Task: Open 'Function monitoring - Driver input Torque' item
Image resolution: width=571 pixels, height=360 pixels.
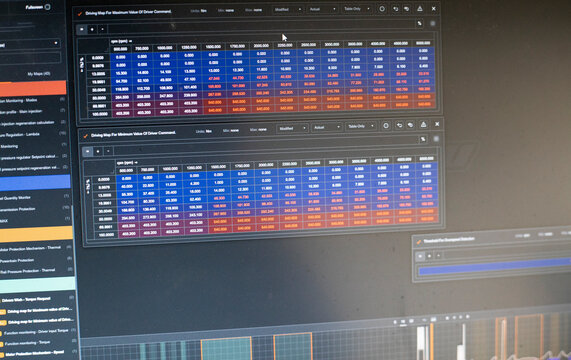Action: point(36,332)
